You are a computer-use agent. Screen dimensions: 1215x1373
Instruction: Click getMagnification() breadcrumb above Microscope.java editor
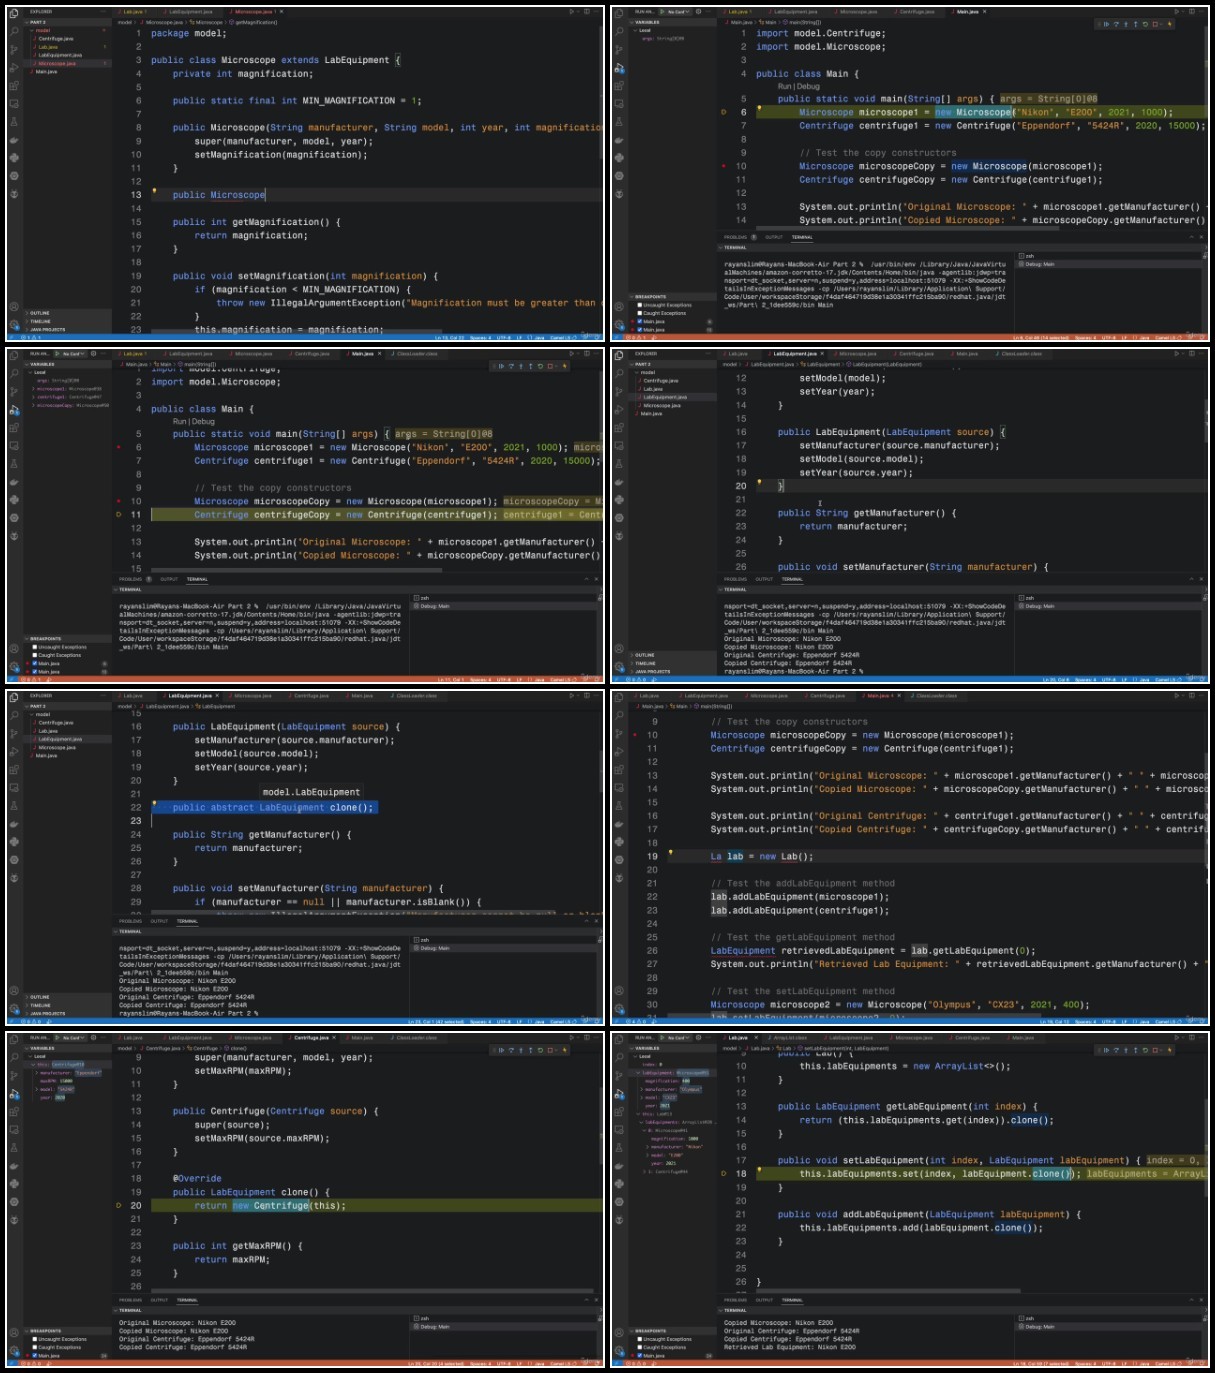point(256,22)
